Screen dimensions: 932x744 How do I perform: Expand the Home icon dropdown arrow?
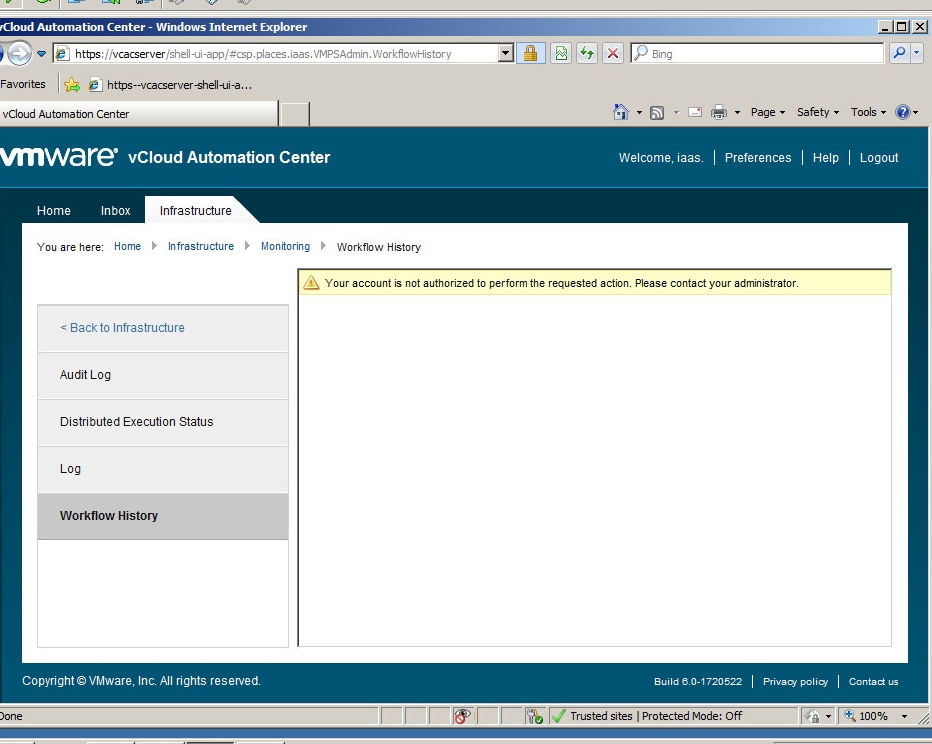[640, 112]
